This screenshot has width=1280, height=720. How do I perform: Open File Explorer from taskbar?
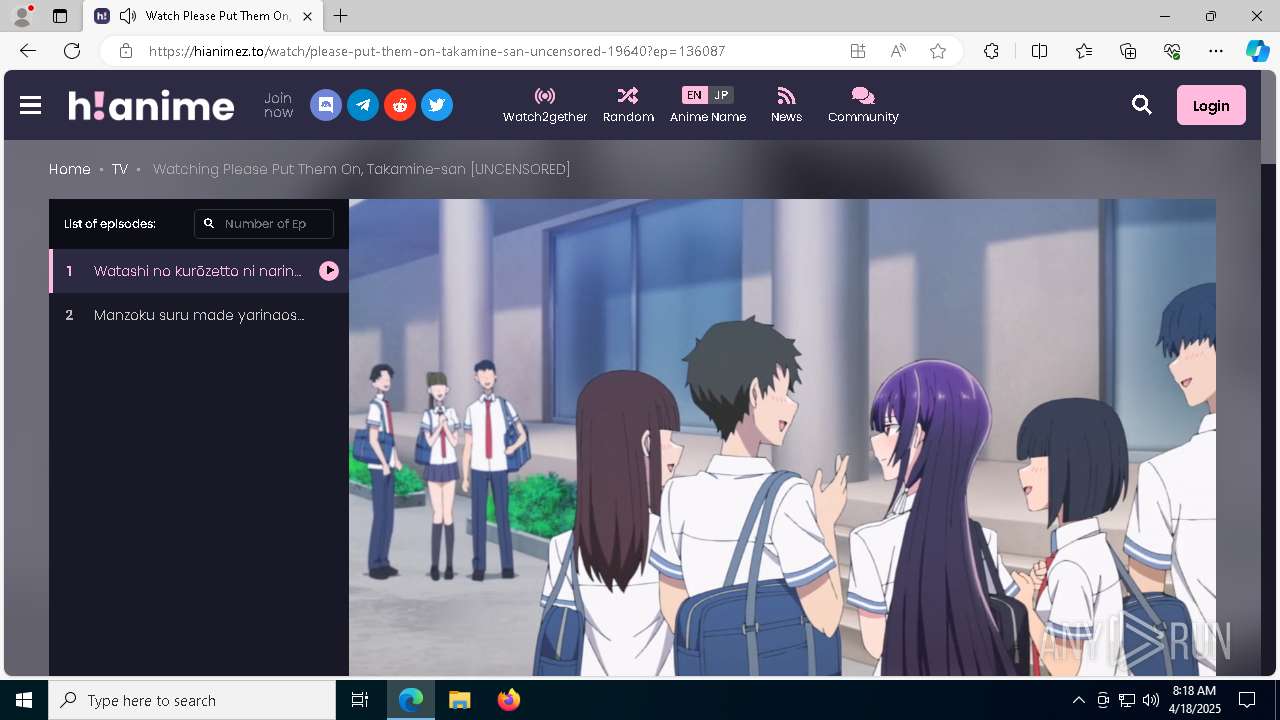pos(459,700)
